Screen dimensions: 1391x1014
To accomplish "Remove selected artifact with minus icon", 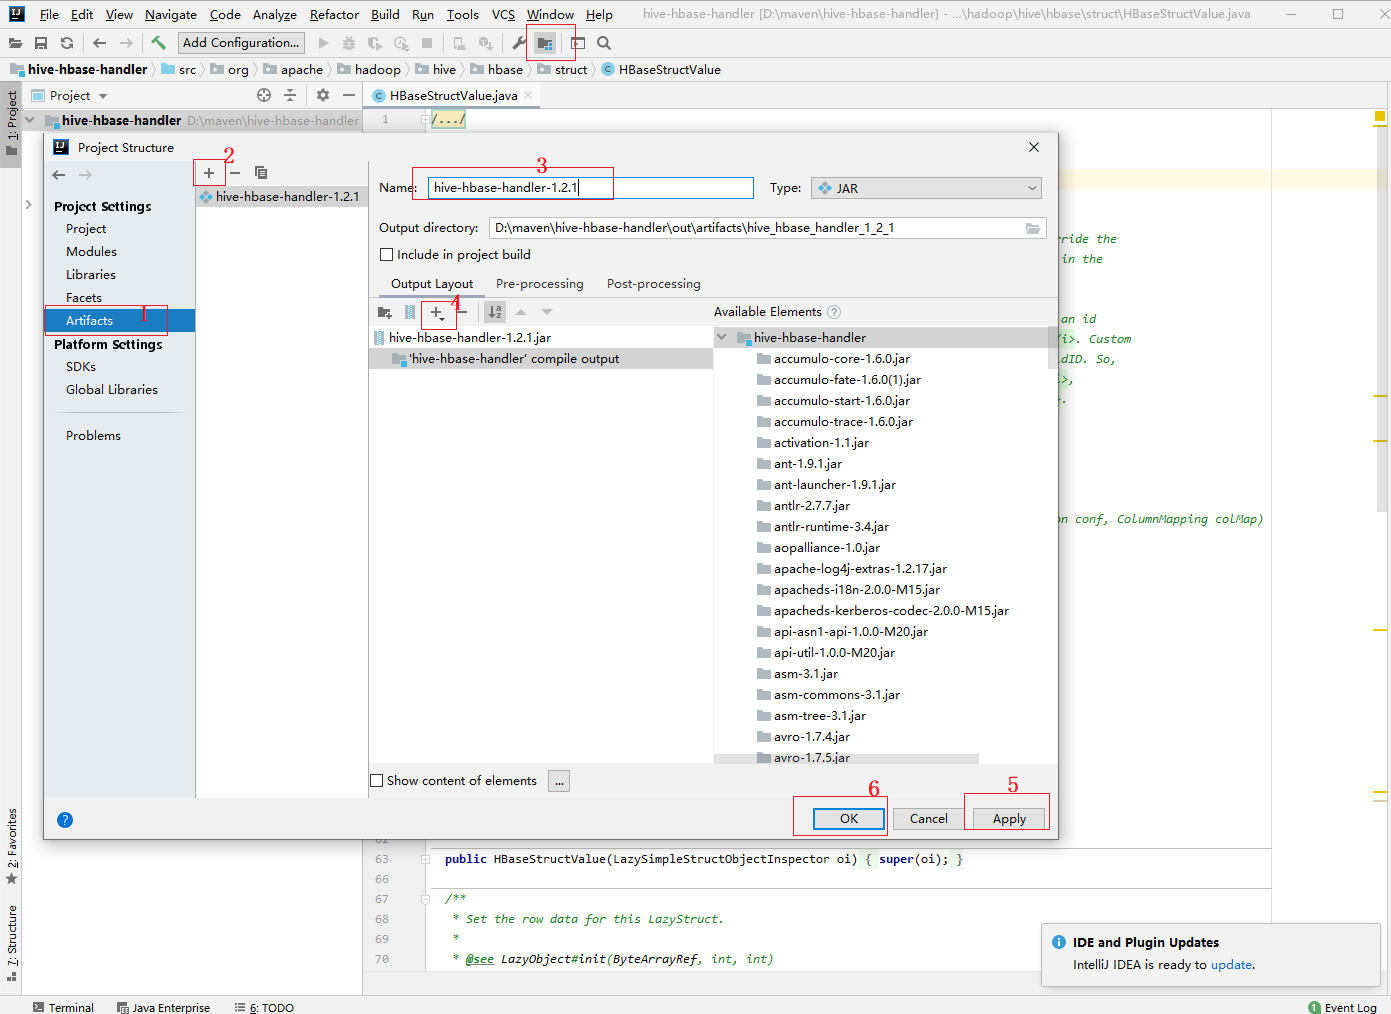I will coord(235,173).
